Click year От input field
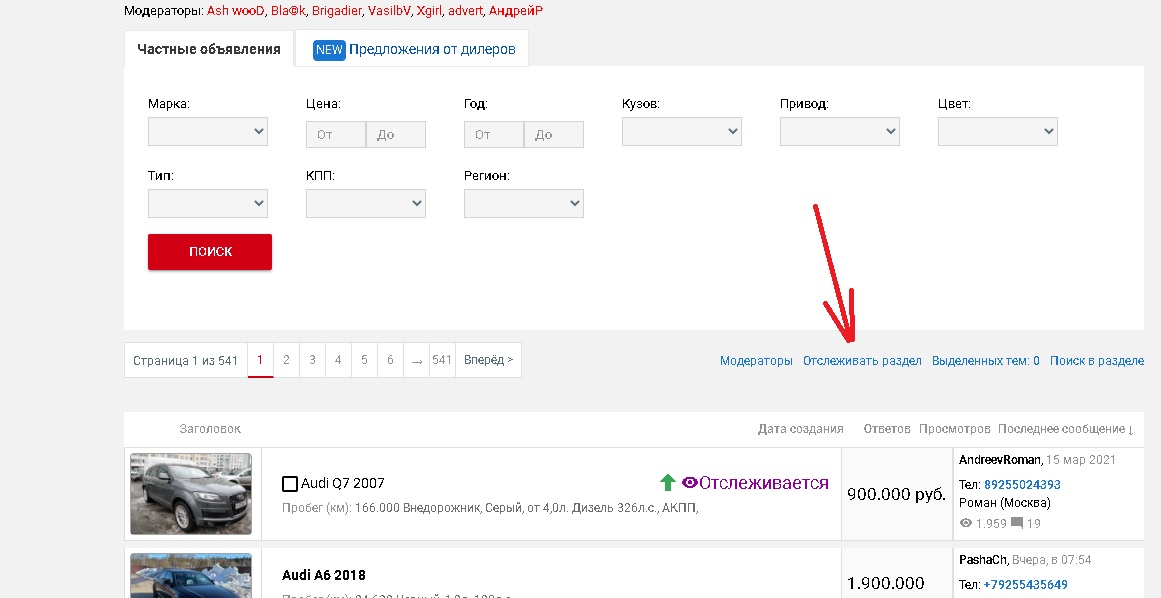The image size is (1161, 598). pyautogui.click(x=494, y=135)
